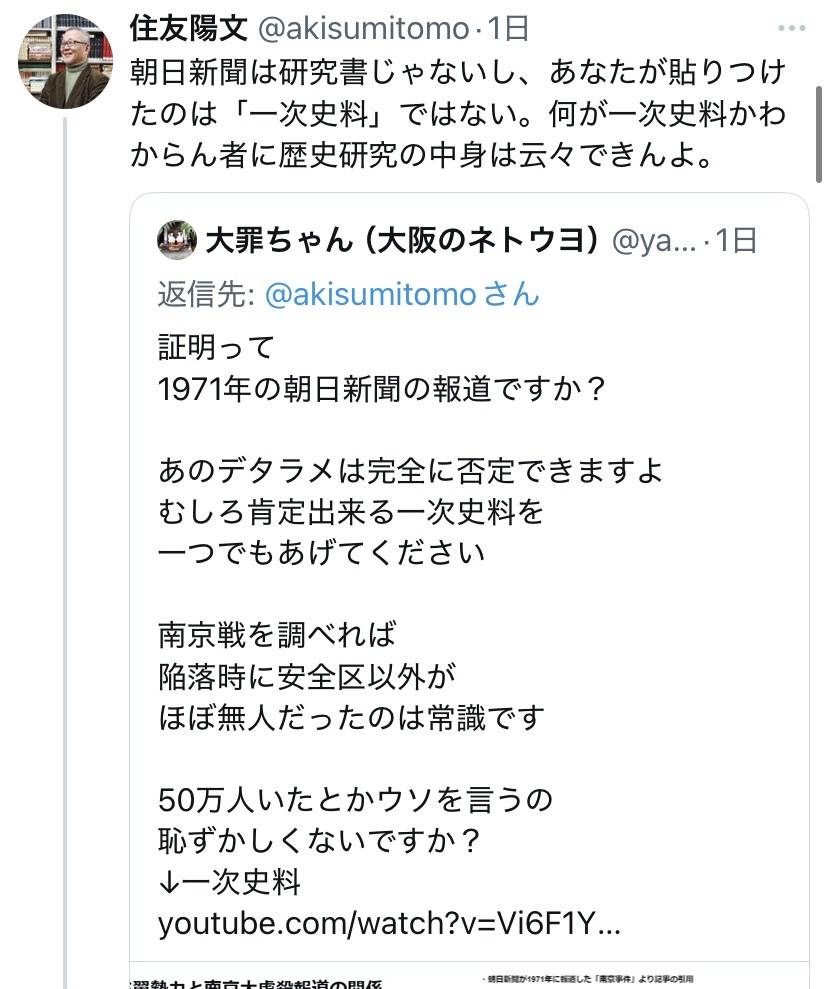
Task: Open 住友陽文's profile avatar
Action: click(66, 61)
